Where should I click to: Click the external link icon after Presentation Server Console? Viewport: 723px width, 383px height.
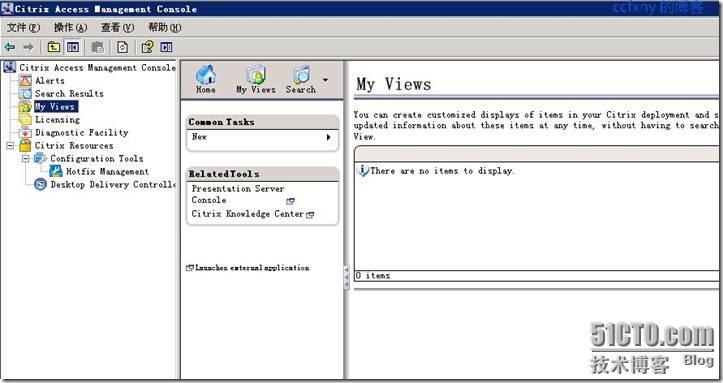290,201
